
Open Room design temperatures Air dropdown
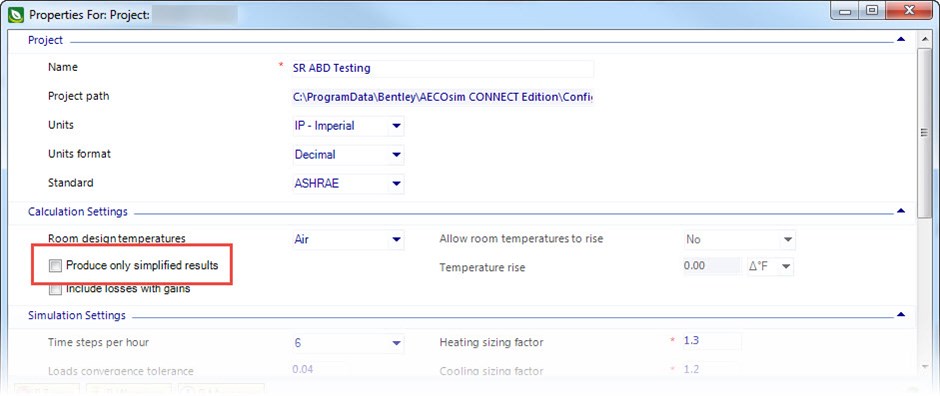[x=346, y=239]
